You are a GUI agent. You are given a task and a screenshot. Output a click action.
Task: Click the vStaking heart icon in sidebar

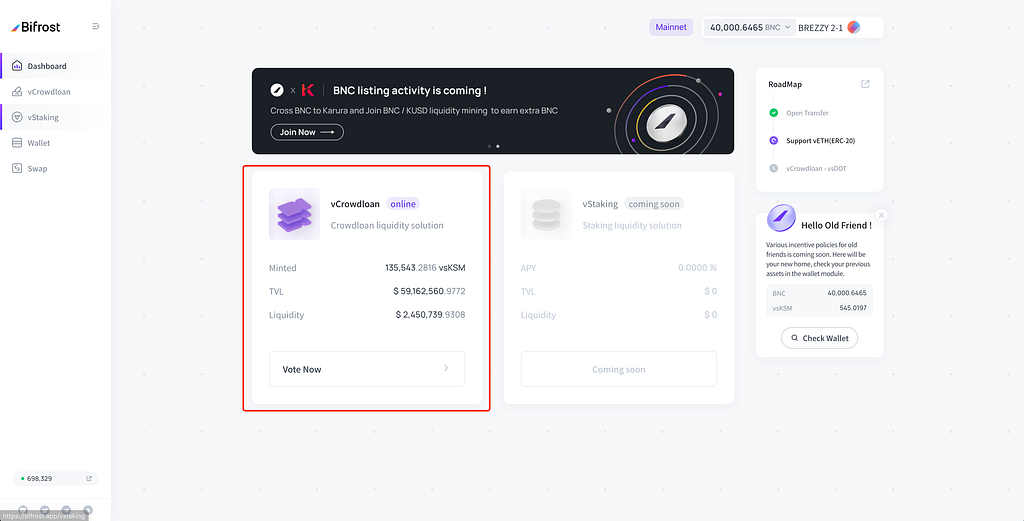pyautogui.click(x=17, y=118)
